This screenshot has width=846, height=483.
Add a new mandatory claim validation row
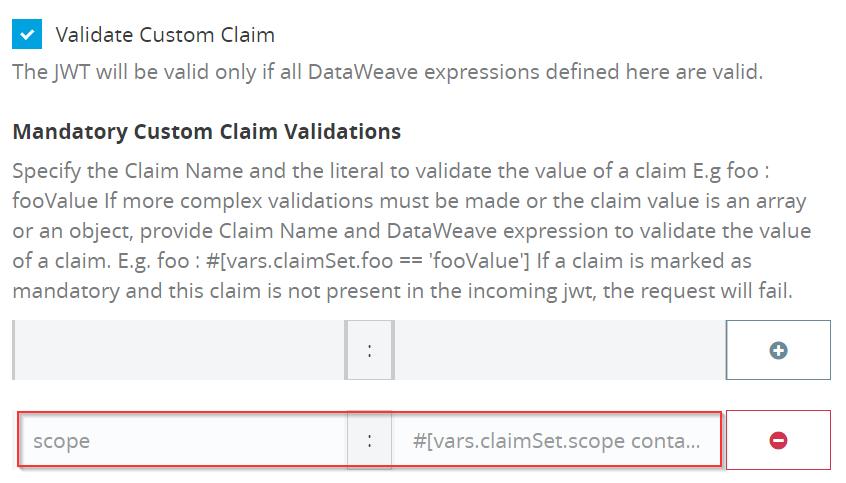(778, 350)
